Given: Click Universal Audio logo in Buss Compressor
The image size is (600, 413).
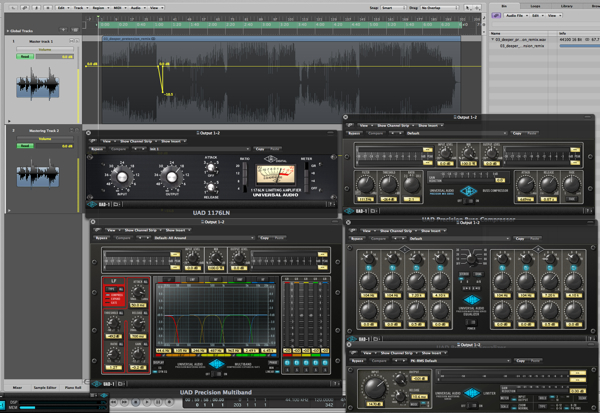Looking at the screenshot, I should click(x=468, y=191).
